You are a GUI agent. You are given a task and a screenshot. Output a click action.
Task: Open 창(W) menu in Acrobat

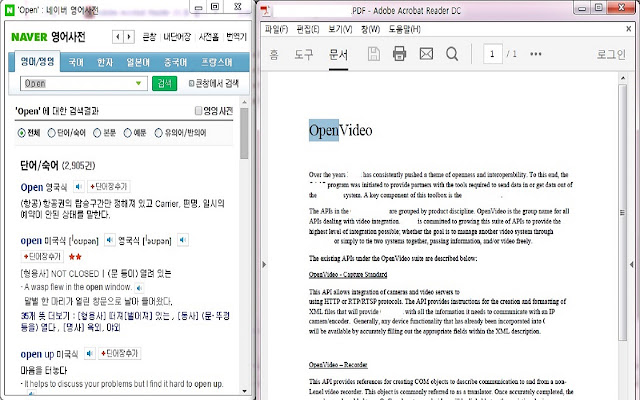pyautogui.click(x=370, y=29)
